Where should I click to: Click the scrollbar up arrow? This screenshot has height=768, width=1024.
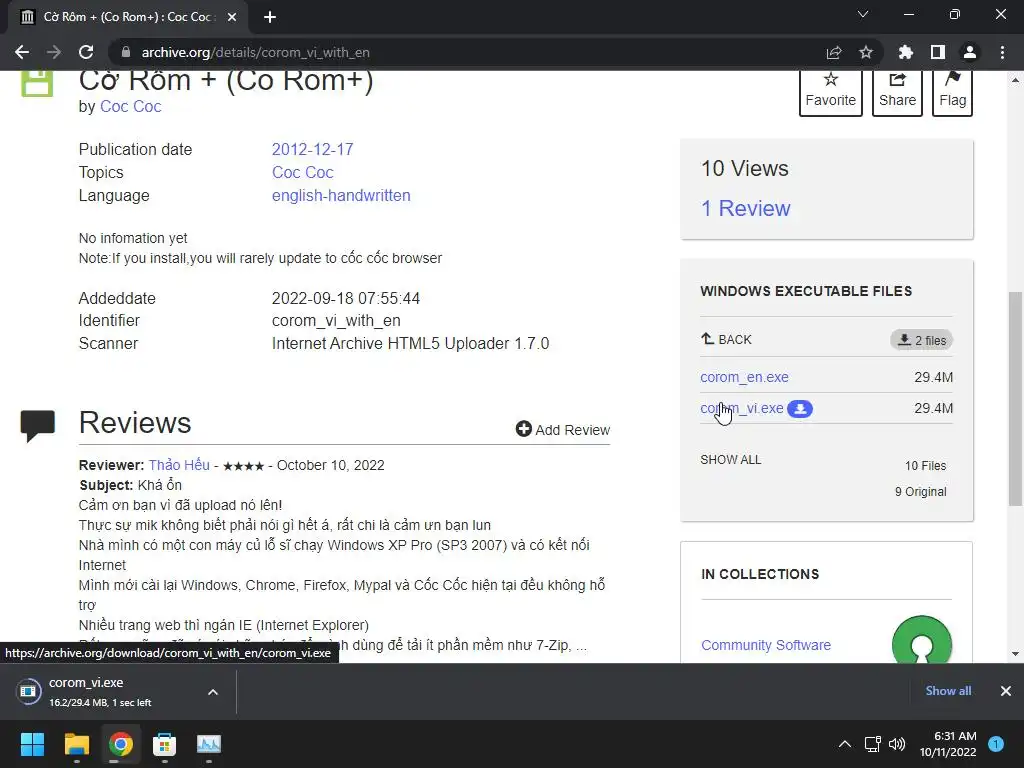click(x=1015, y=80)
